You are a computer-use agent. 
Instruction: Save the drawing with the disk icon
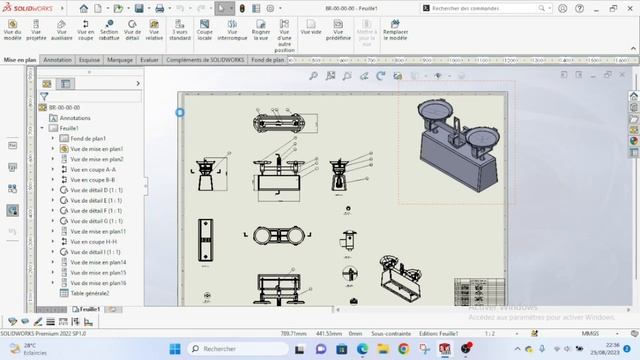tap(139, 8)
